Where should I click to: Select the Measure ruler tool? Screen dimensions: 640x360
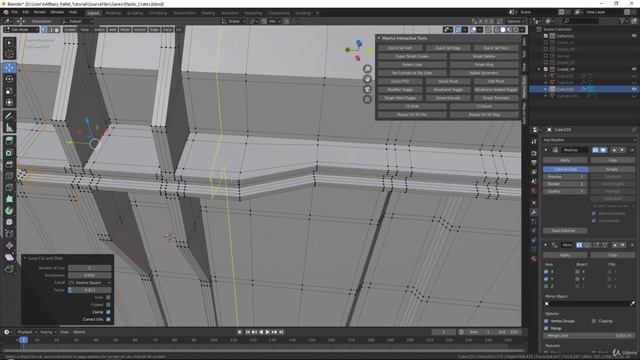[x=9, y=128]
